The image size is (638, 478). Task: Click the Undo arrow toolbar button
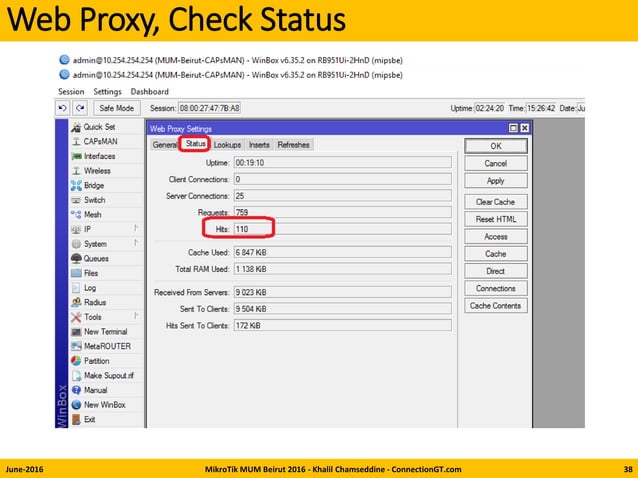(x=62, y=108)
